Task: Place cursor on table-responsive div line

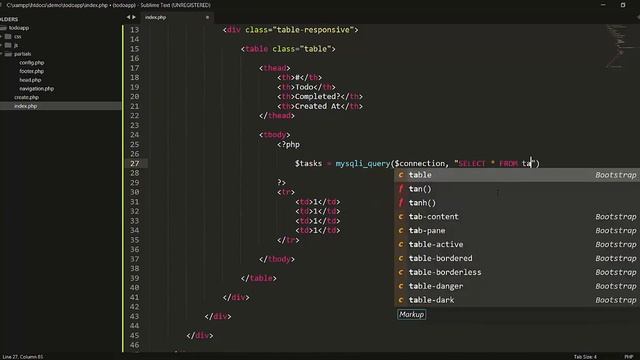Action: point(291,30)
